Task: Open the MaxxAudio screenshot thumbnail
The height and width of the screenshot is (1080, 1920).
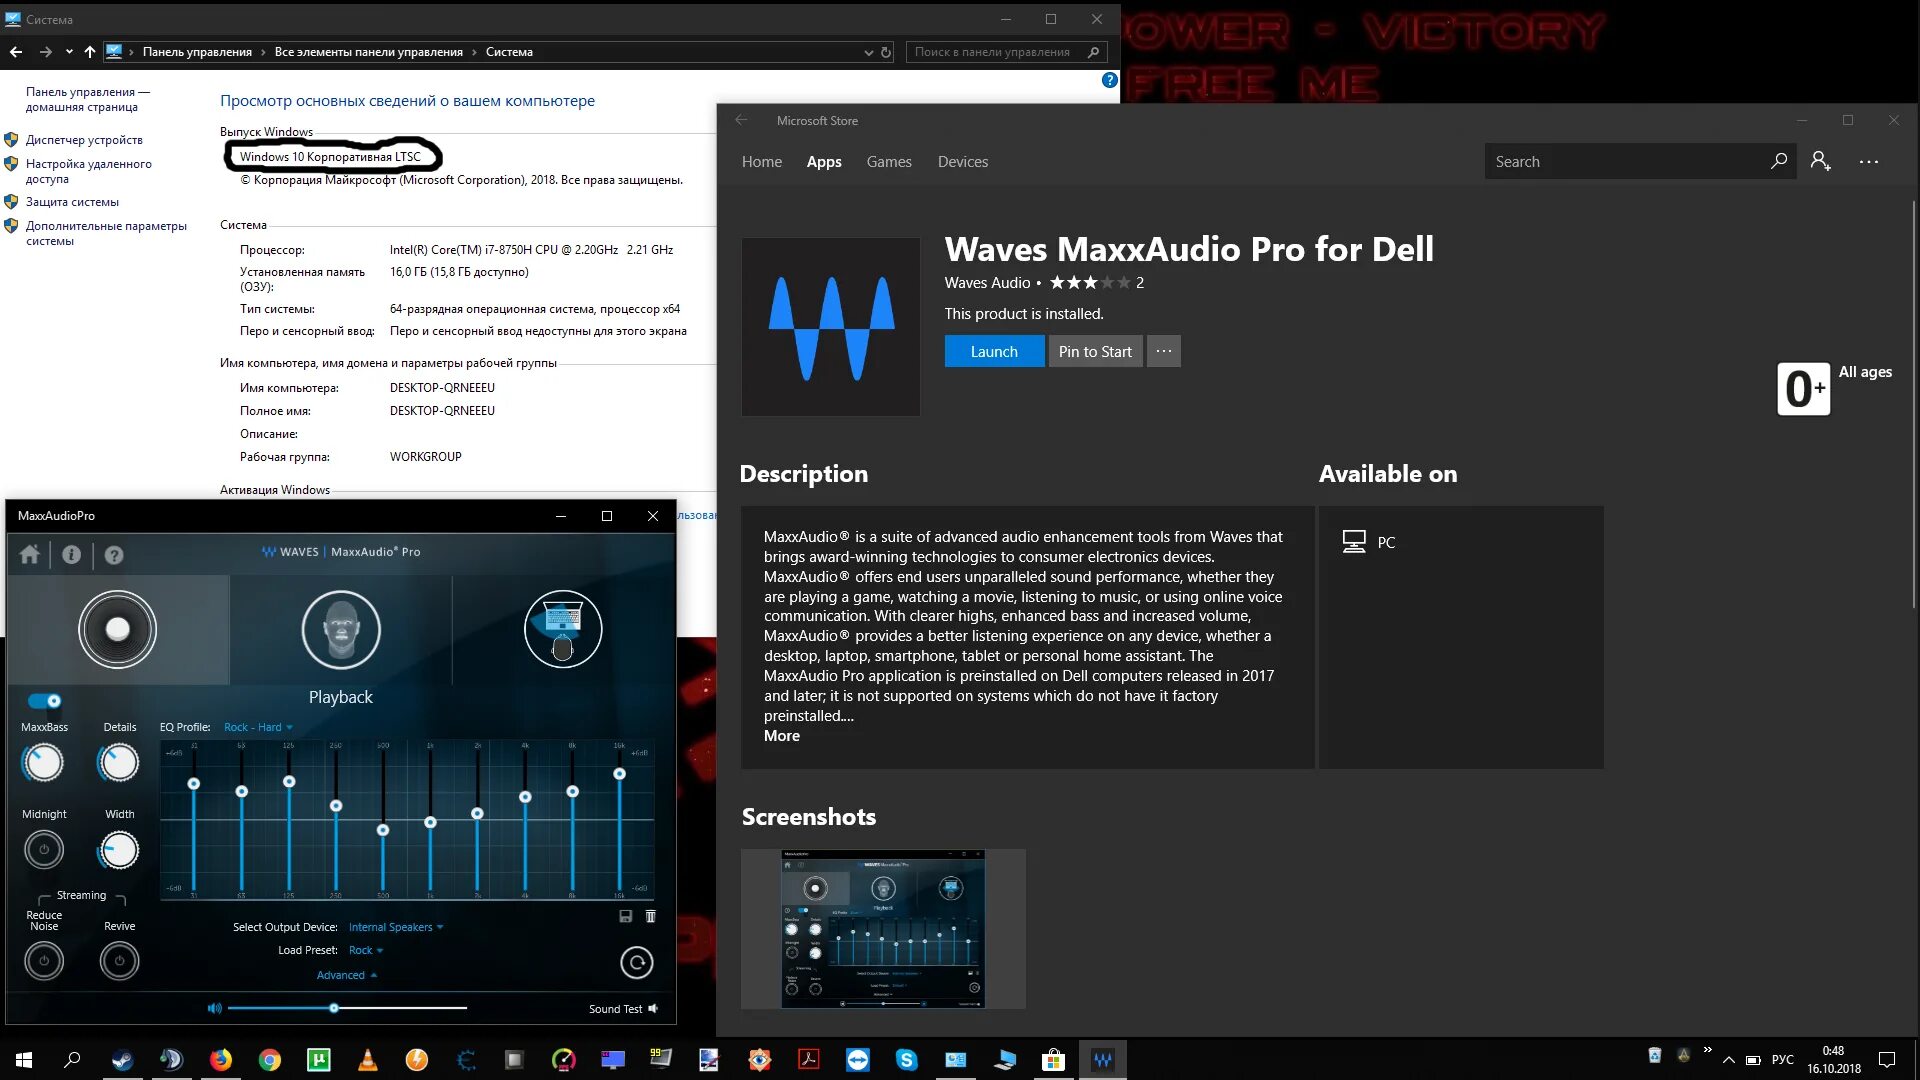Action: (883, 929)
